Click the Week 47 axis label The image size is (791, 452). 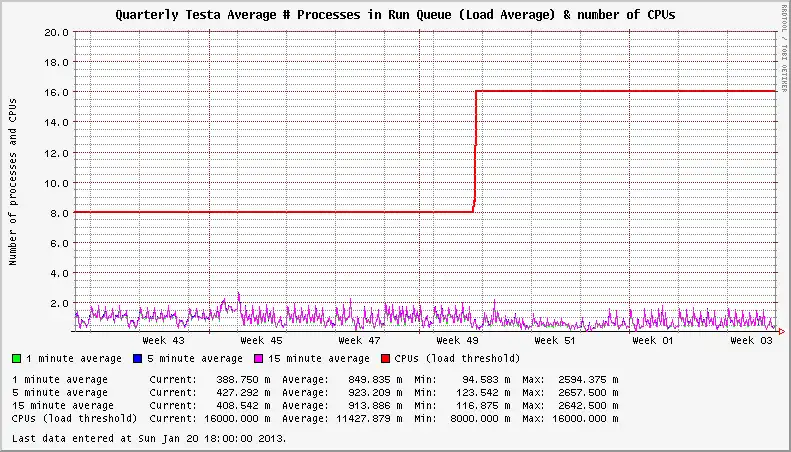click(x=359, y=341)
